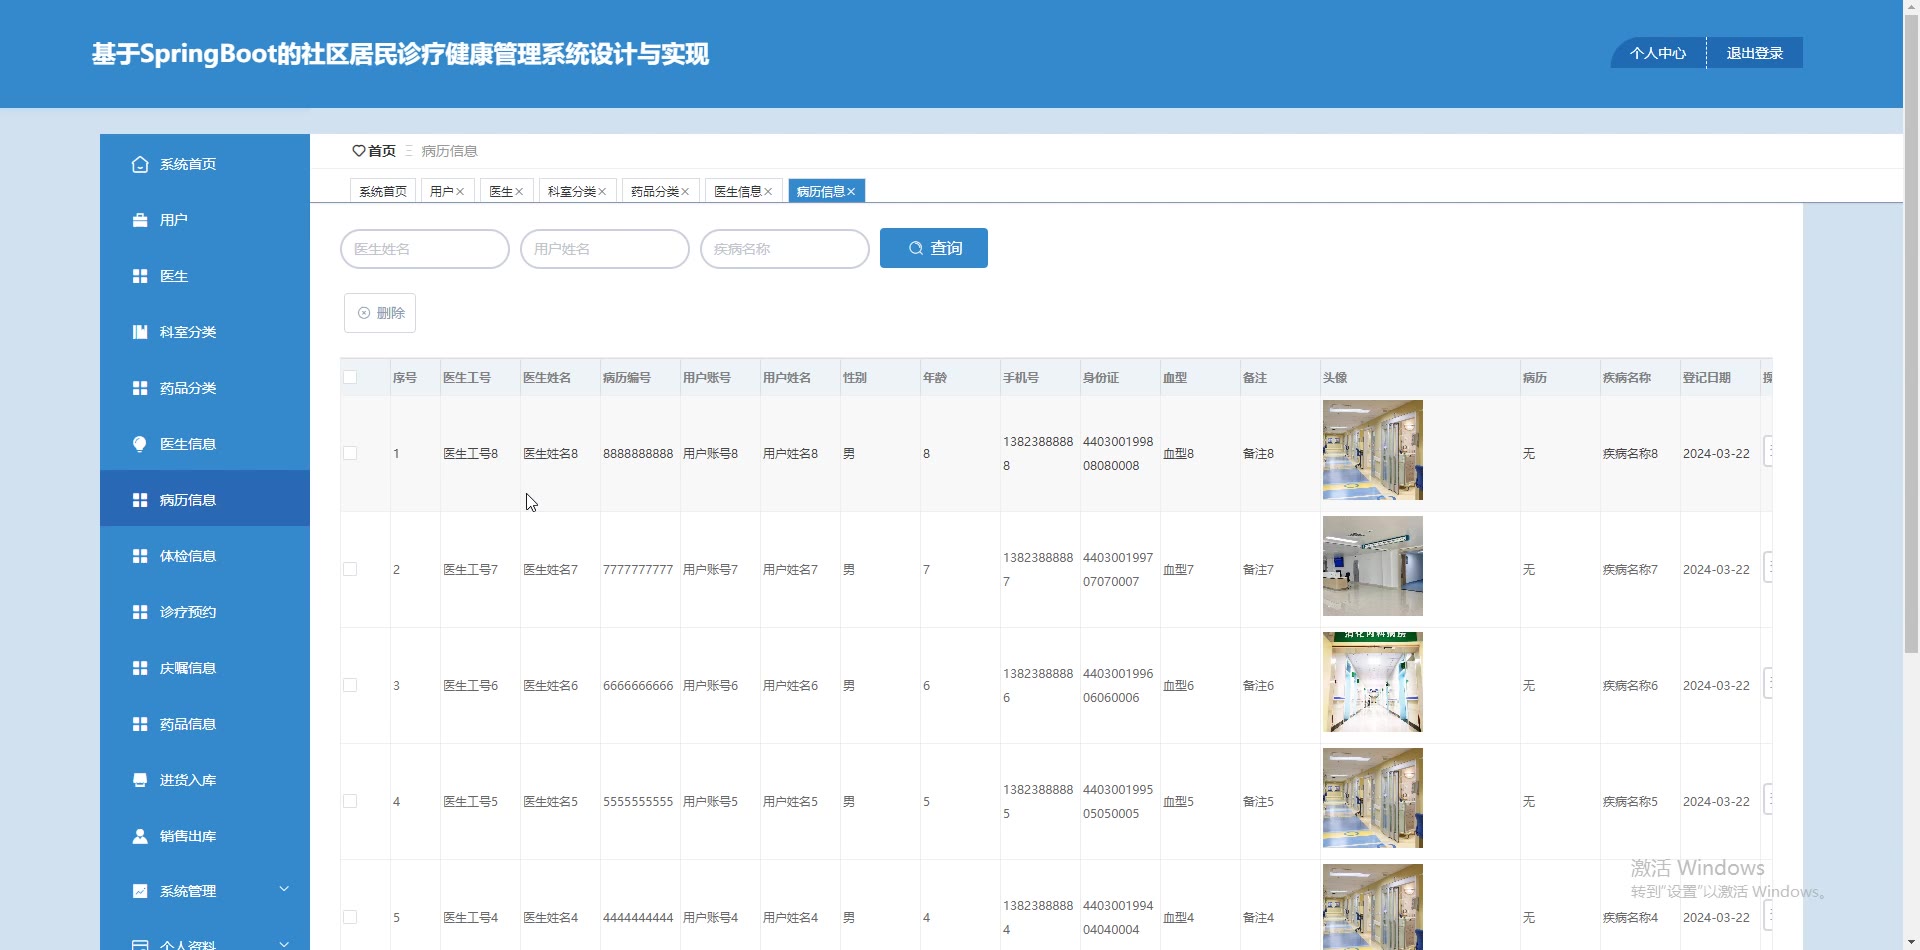Click the briefcase icon beside 用户
Image resolution: width=1920 pixels, height=950 pixels.
pos(140,220)
